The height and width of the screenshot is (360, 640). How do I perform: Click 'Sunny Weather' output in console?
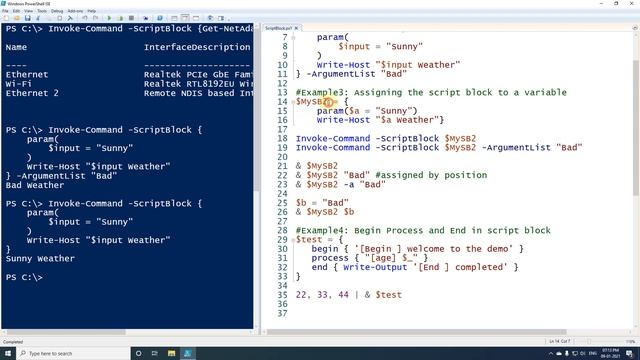point(40,259)
